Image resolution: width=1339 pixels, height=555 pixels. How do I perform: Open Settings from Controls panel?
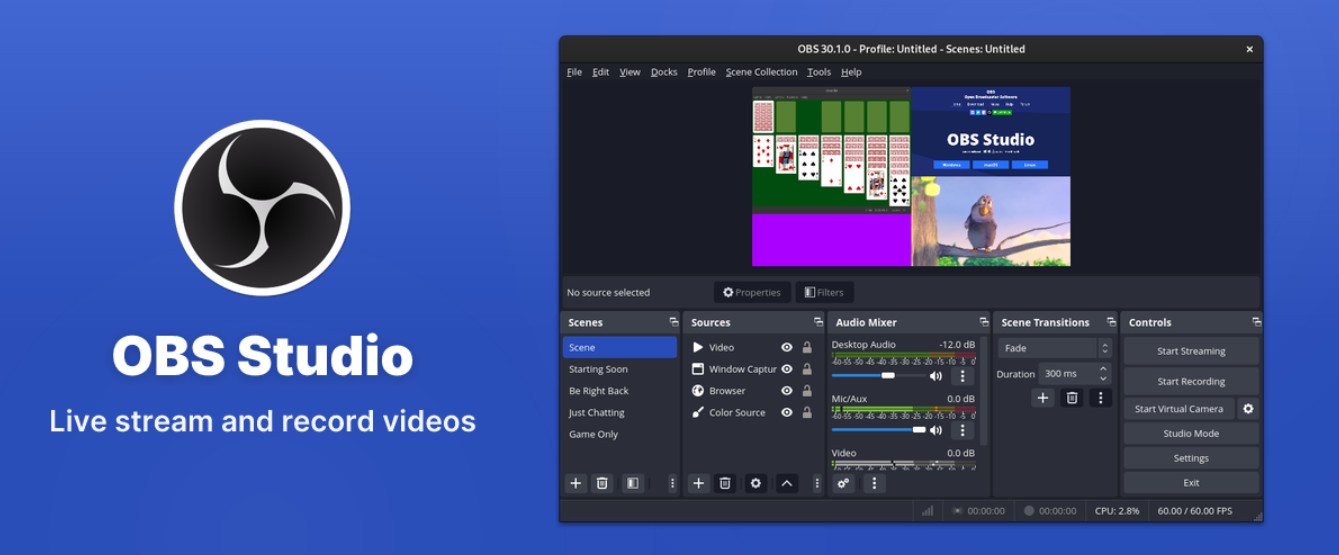pyautogui.click(x=1191, y=458)
